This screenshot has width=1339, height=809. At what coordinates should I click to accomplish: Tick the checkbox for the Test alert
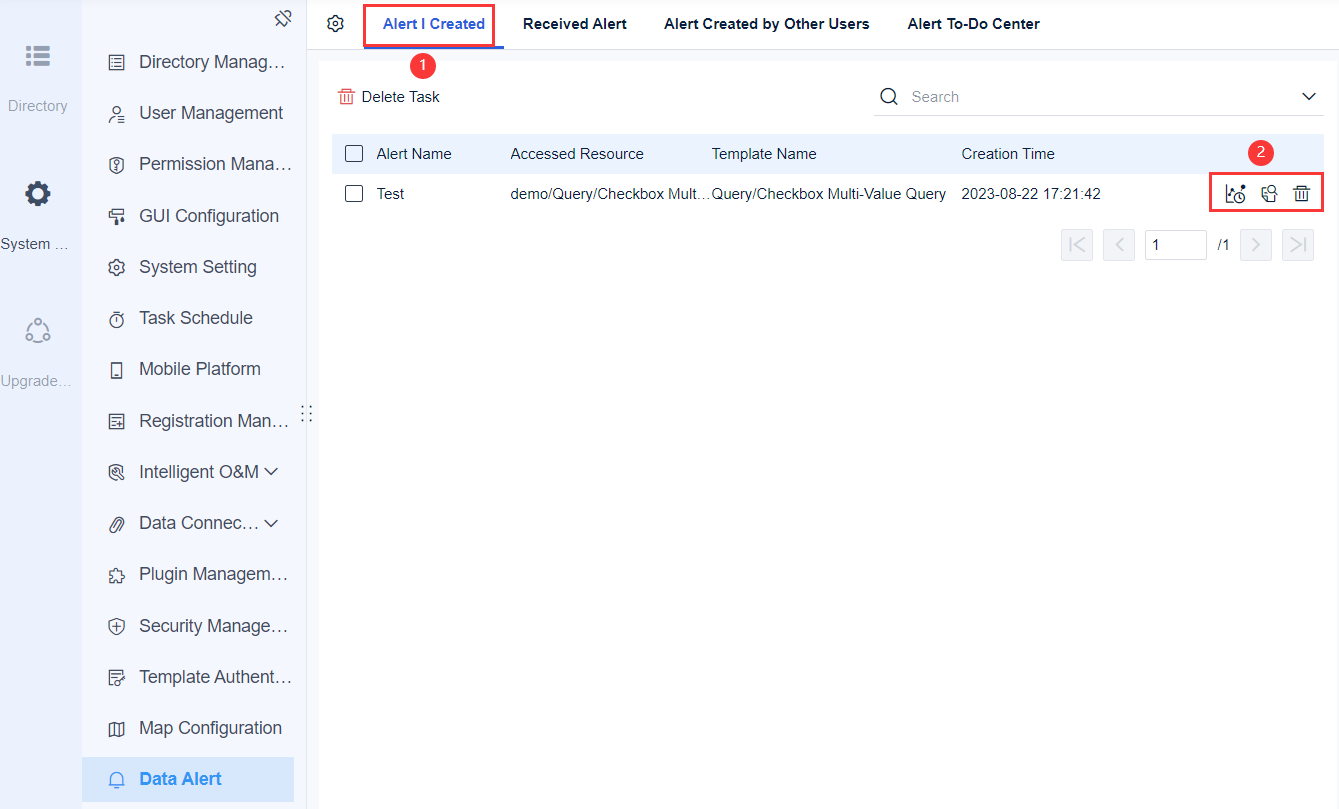pyautogui.click(x=354, y=194)
